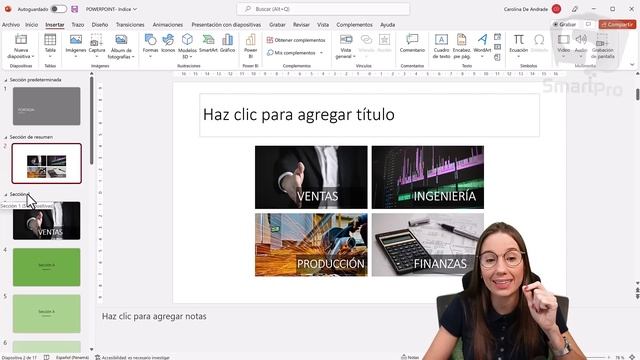Open Vista general zoom options

346,46
